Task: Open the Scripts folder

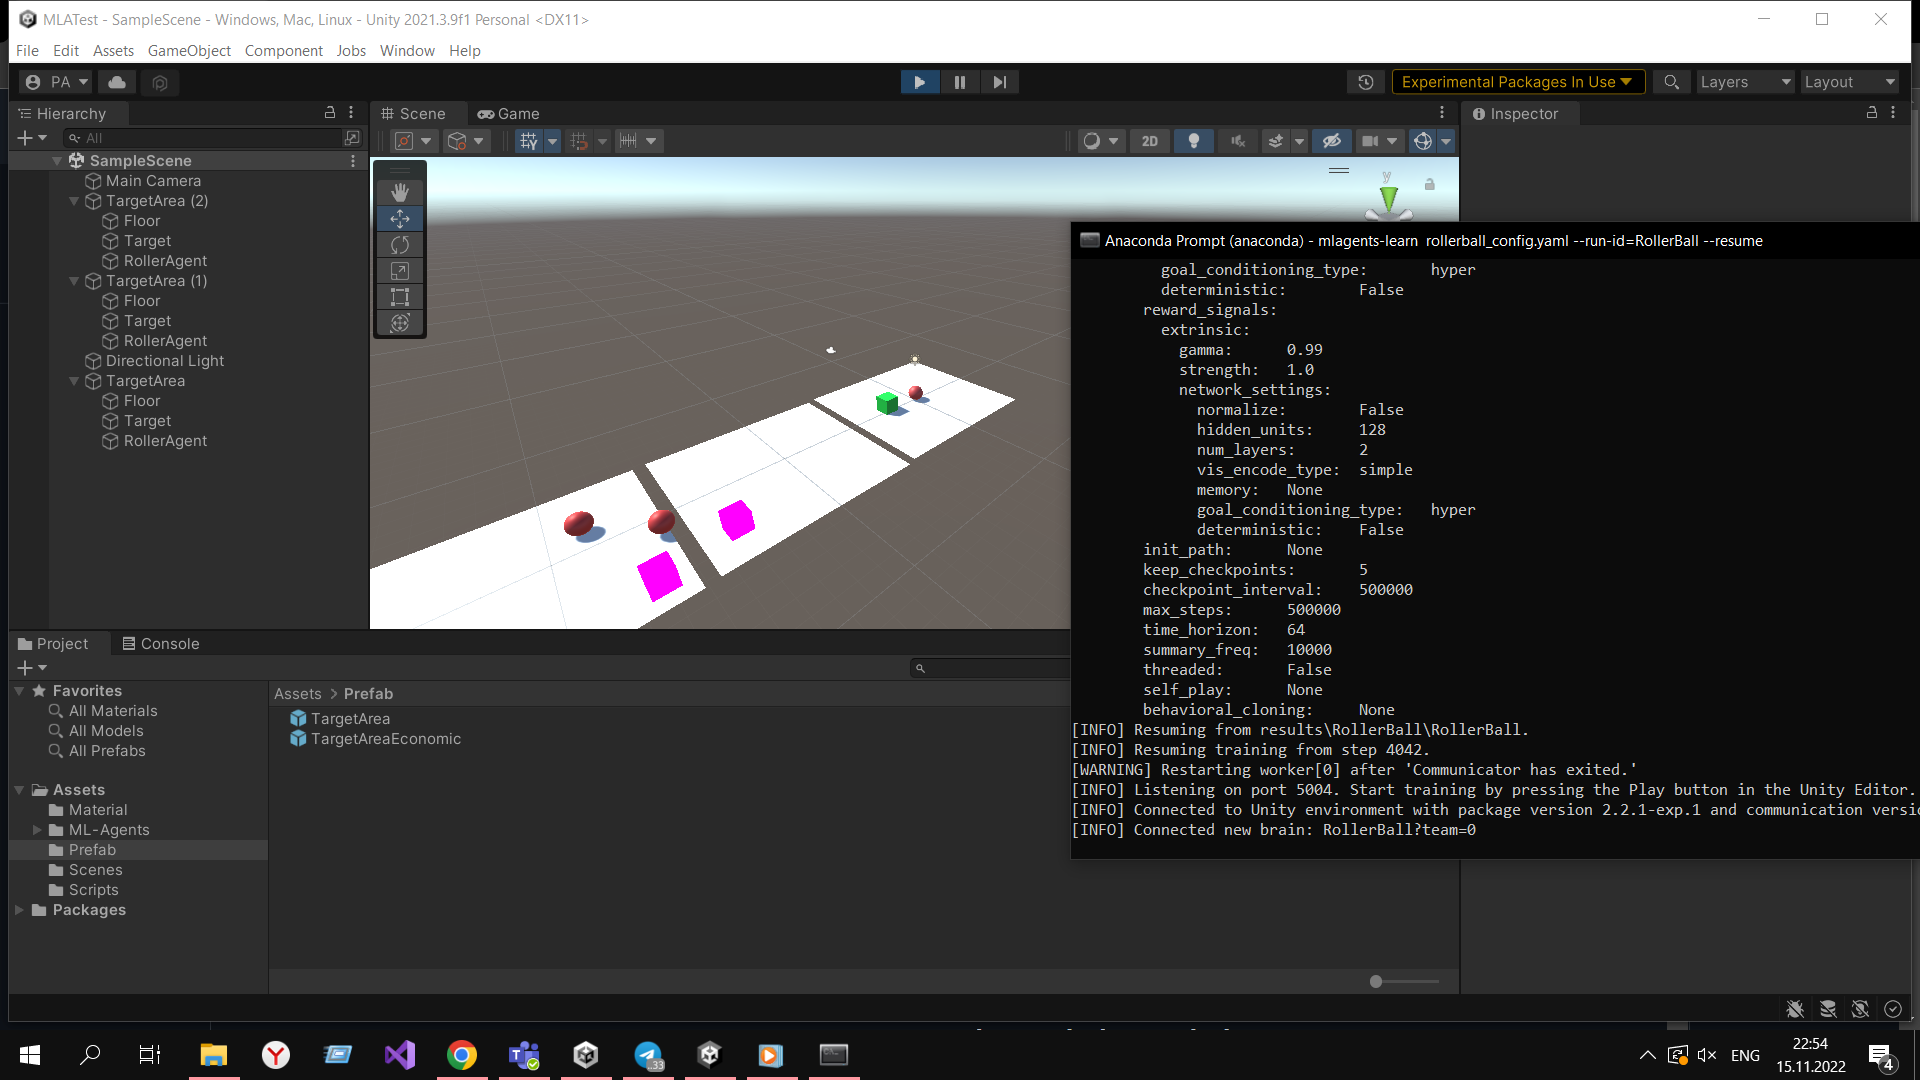Action: point(93,890)
